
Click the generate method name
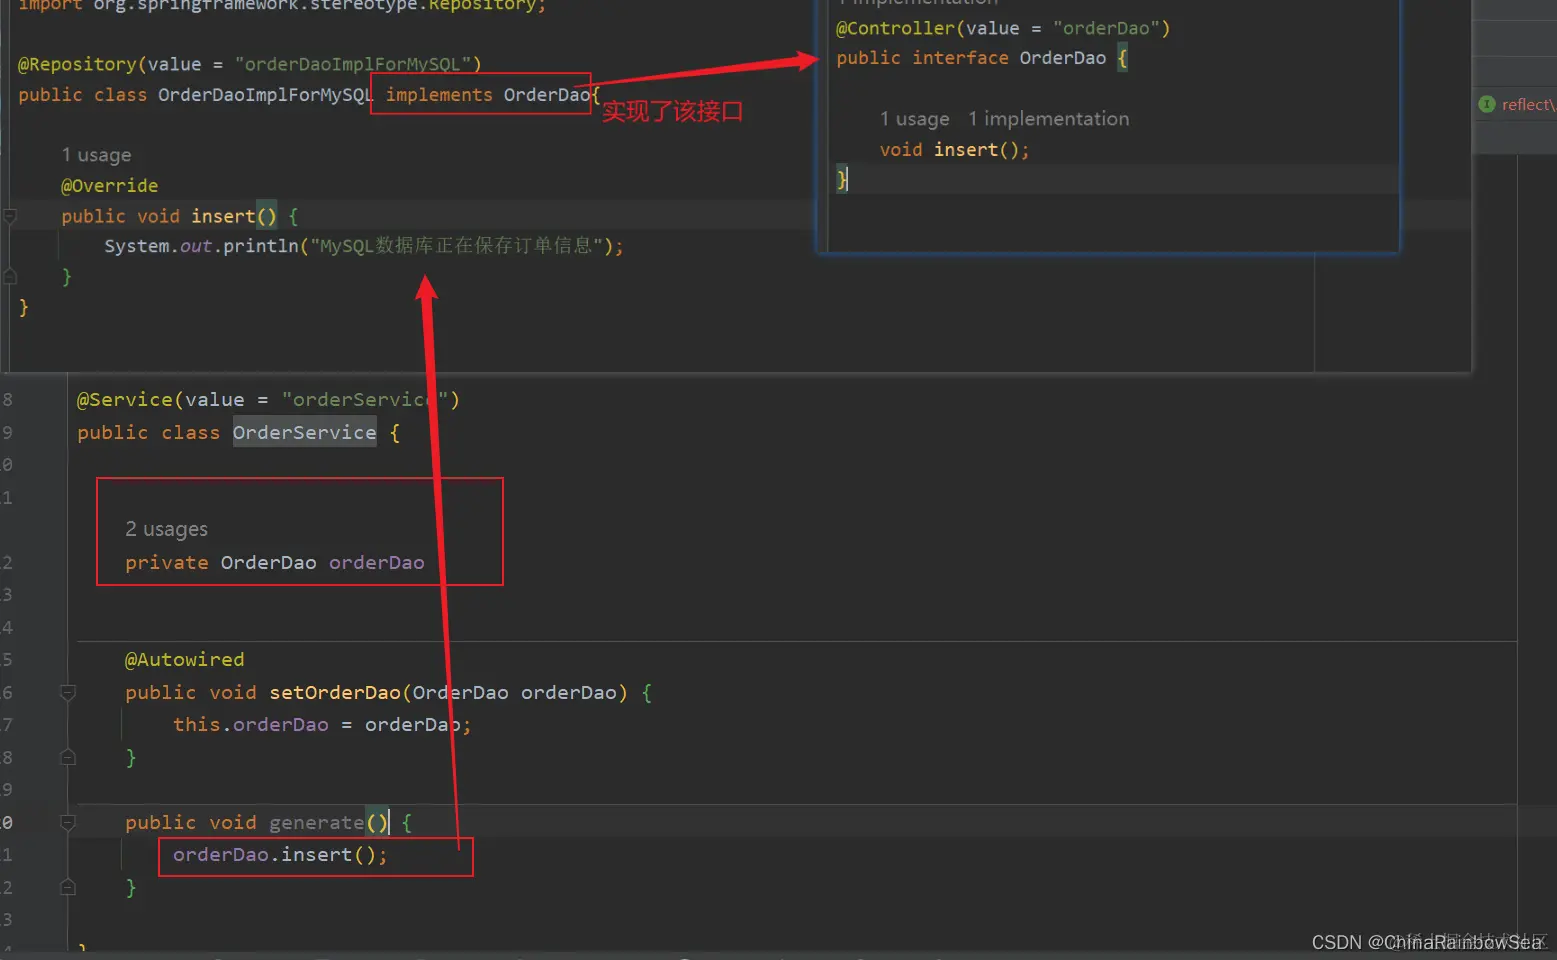pos(317,822)
